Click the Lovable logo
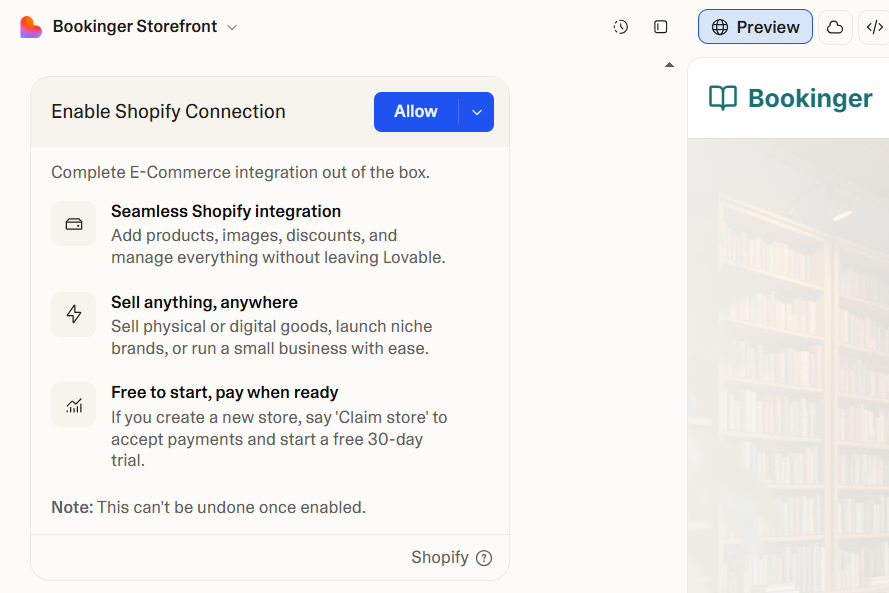This screenshot has height=593, width=889. point(30,26)
